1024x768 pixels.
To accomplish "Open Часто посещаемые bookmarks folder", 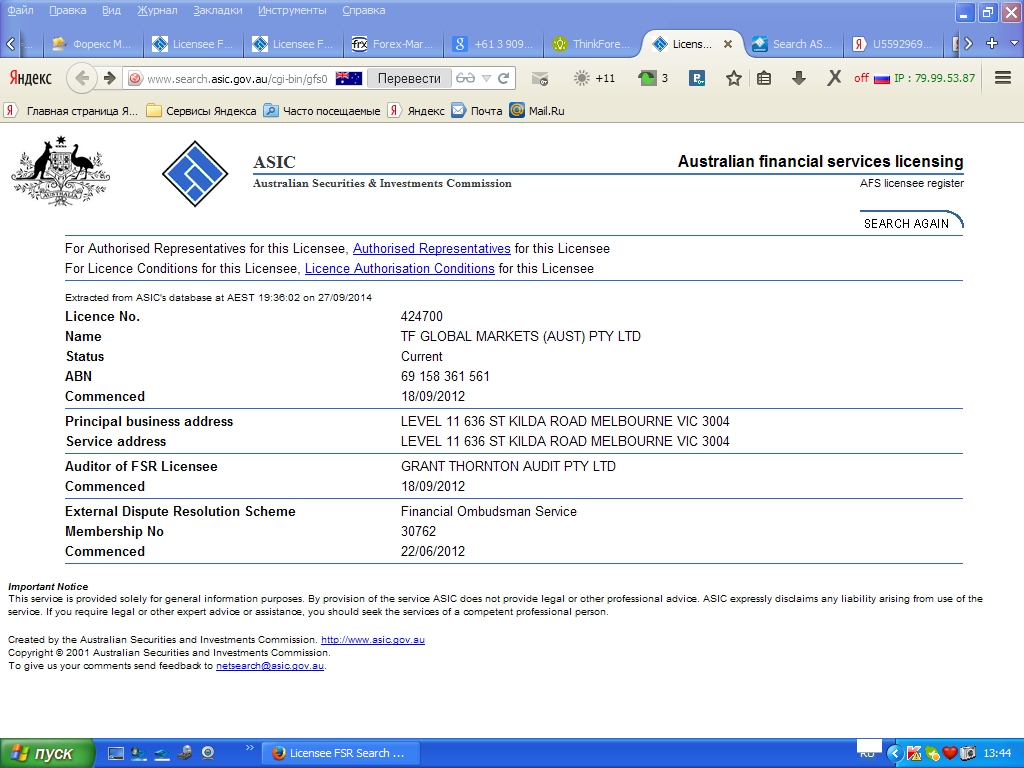I will (x=322, y=110).
